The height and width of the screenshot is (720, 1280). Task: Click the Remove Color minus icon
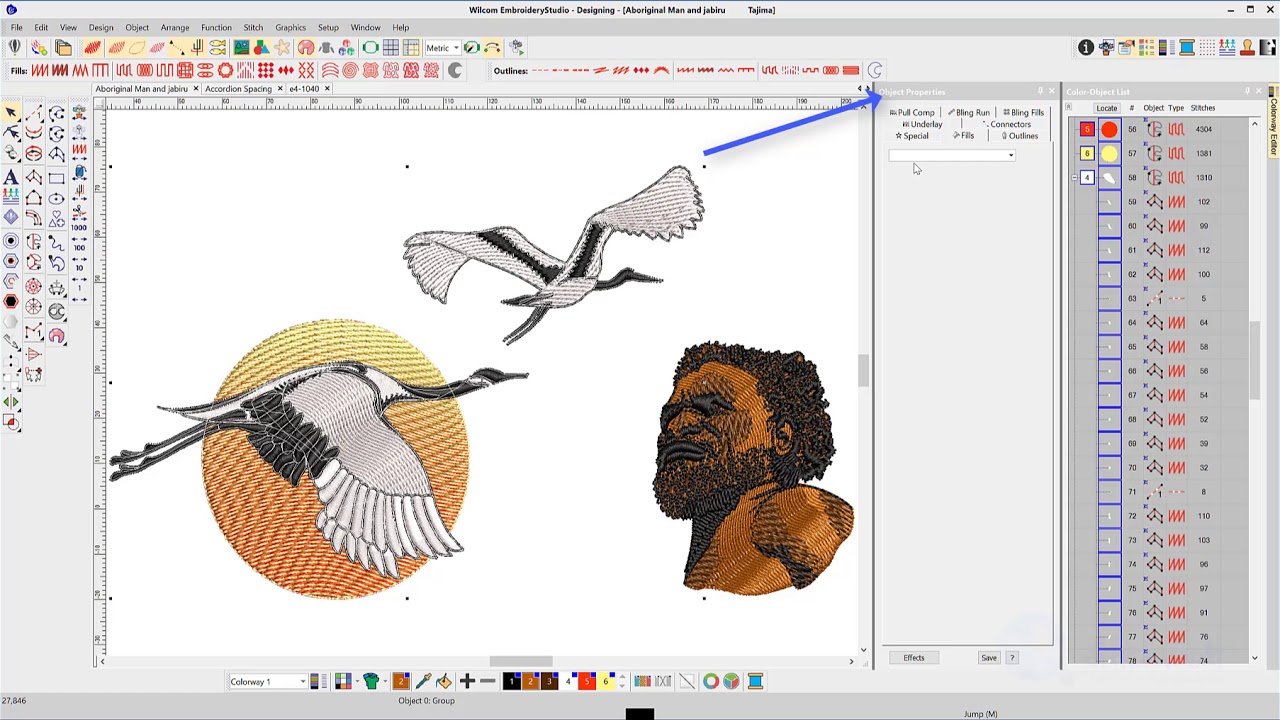click(x=487, y=682)
